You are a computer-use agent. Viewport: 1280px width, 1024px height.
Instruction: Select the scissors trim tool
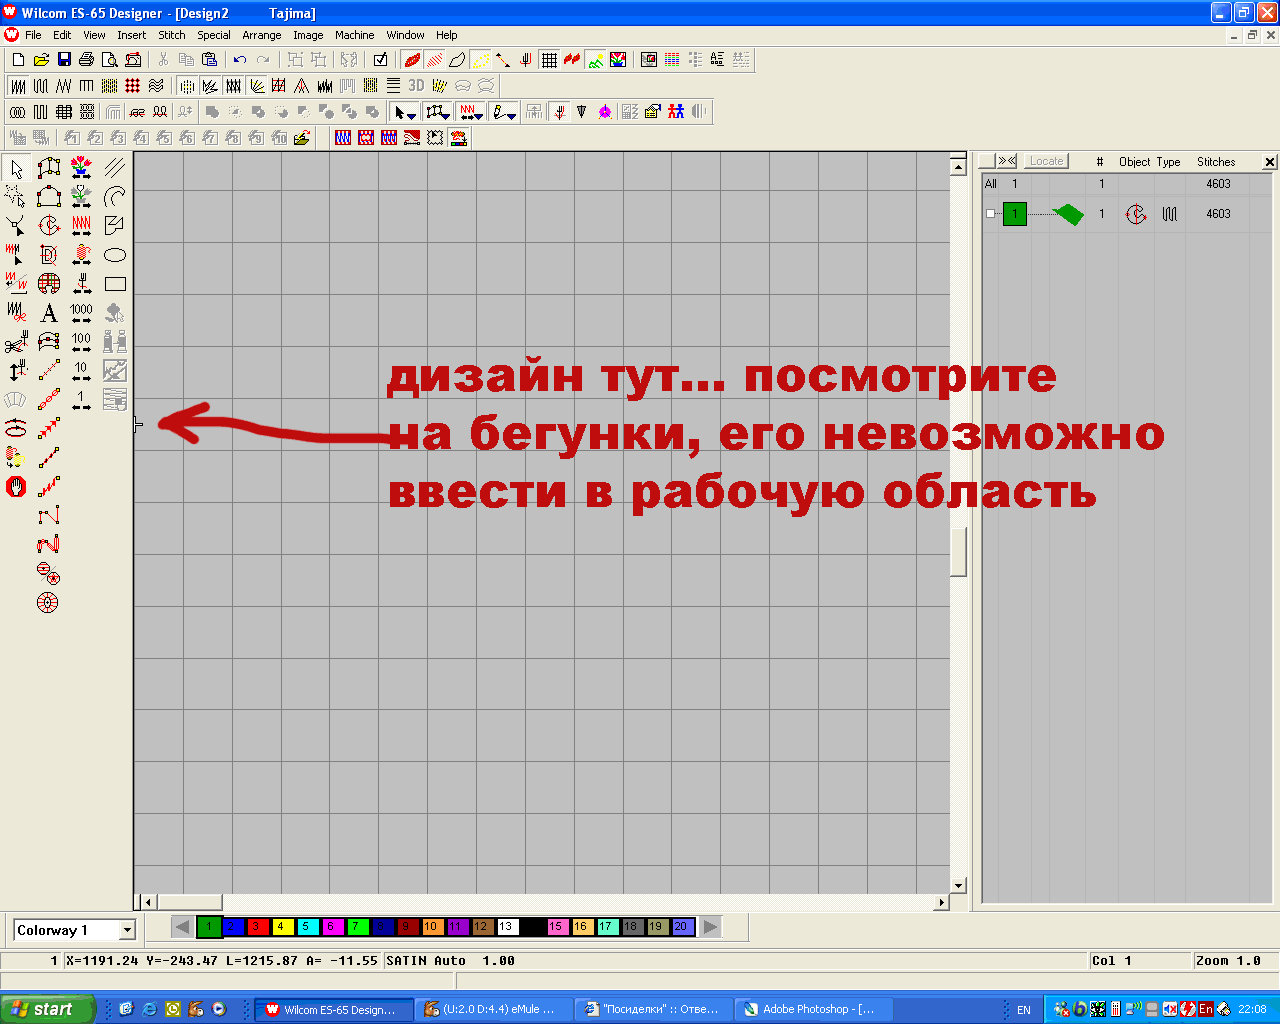point(16,342)
